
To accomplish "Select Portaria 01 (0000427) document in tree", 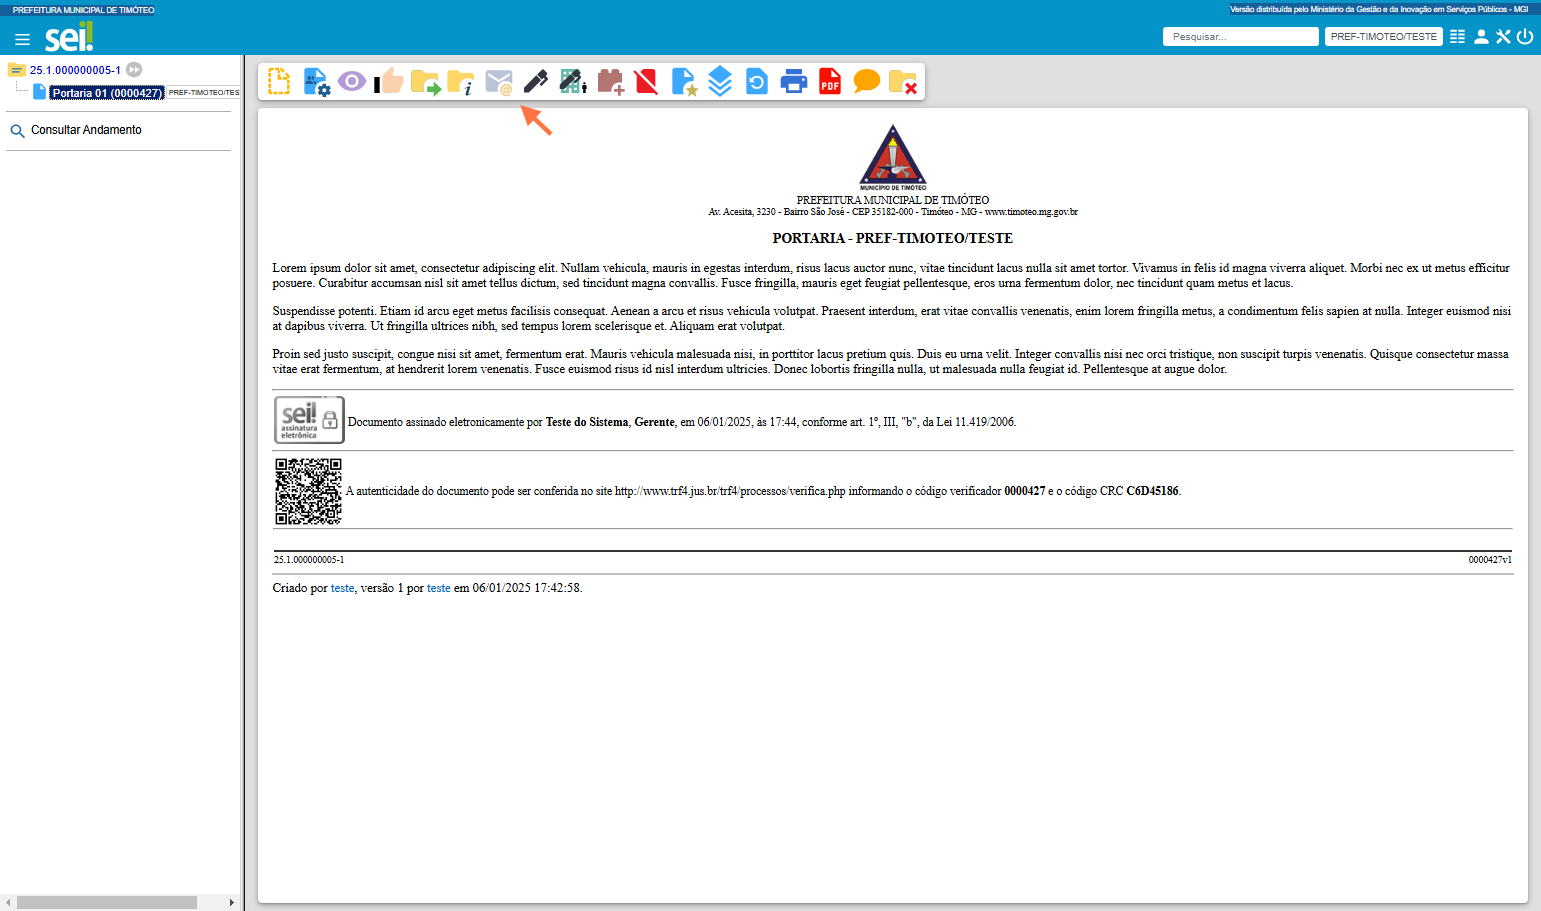I will (x=107, y=93).
